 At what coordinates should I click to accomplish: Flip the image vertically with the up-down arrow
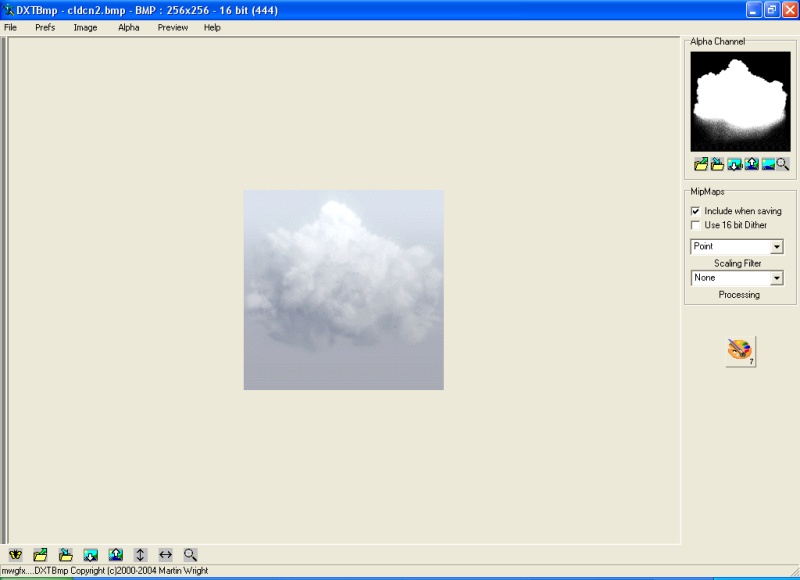(x=140, y=554)
